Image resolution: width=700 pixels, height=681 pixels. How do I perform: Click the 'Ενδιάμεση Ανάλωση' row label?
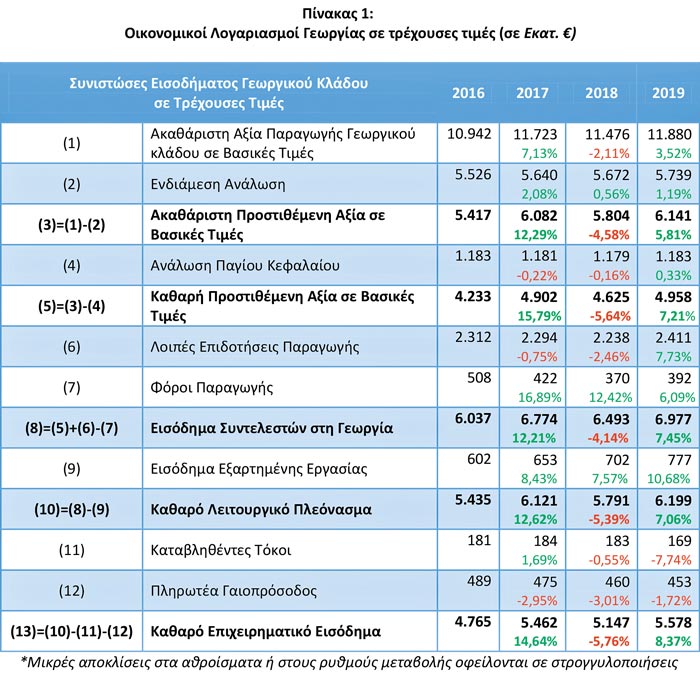pos(217,184)
